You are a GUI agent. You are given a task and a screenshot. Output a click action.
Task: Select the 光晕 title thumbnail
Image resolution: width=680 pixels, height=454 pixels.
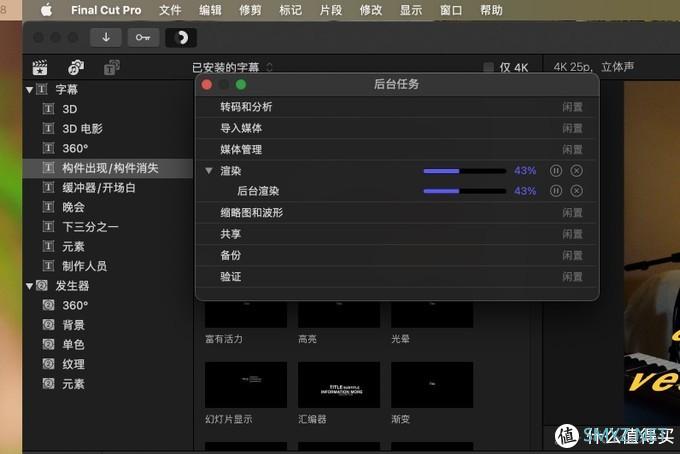(x=432, y=314)
